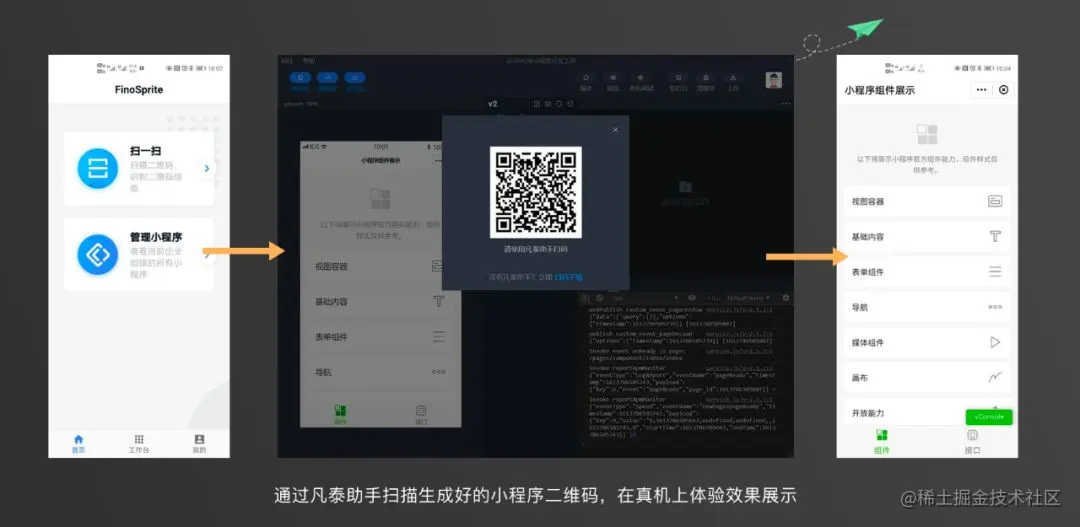Open console settings gear icon
Image resolution: width=1080 pixels, height=527 pixels.
point(786,298)
